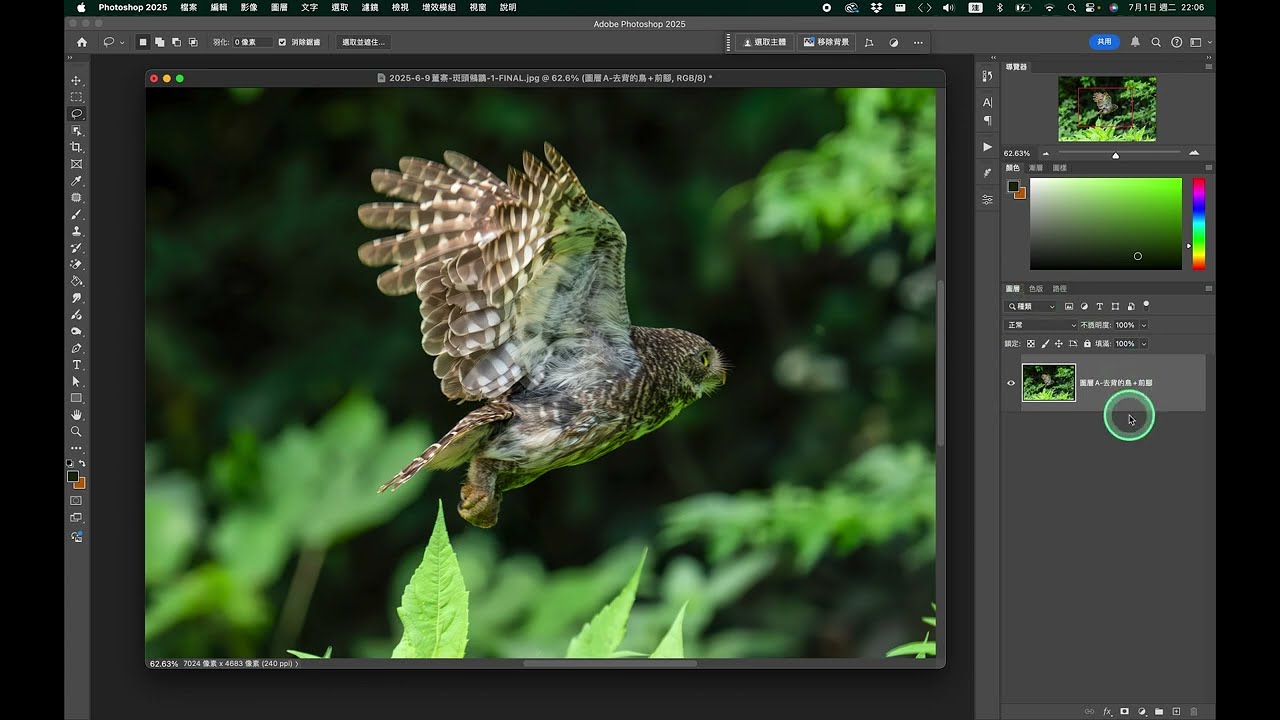Viewport: 1280px width, 720px height.
Task: Choose Subtract from Selection mode
Action: pos(176,42)
